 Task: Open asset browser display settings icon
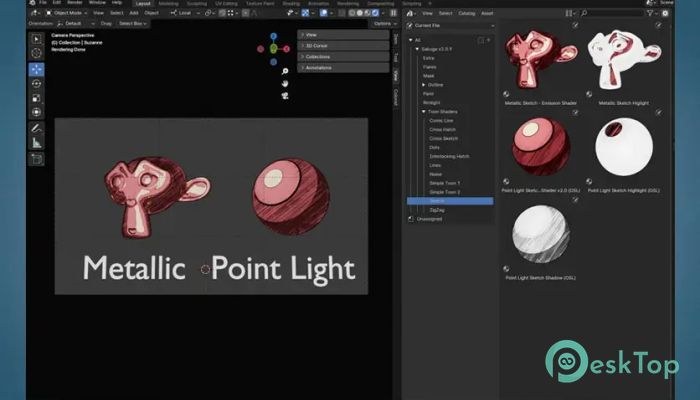[570, 13]
